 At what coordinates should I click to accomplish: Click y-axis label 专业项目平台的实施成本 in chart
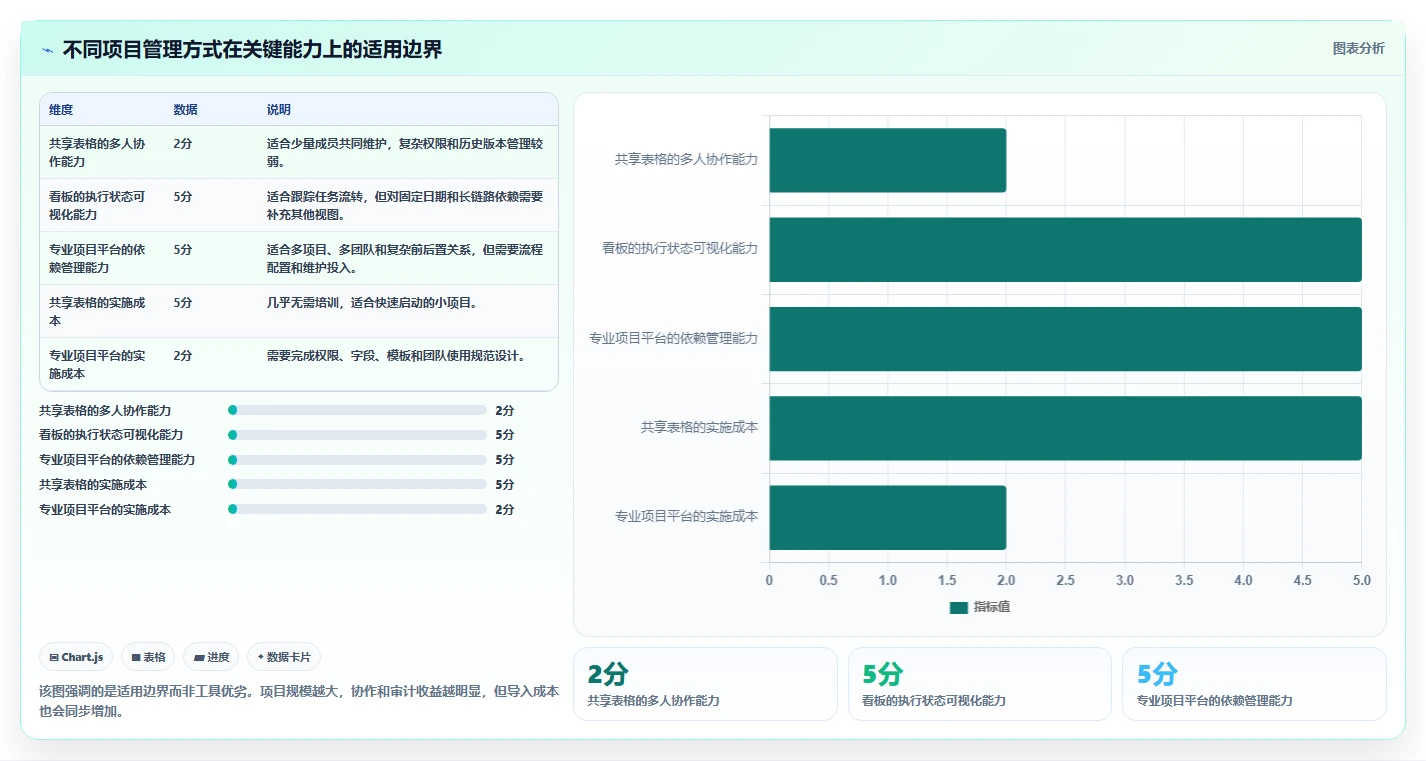(x=686, y=516)
